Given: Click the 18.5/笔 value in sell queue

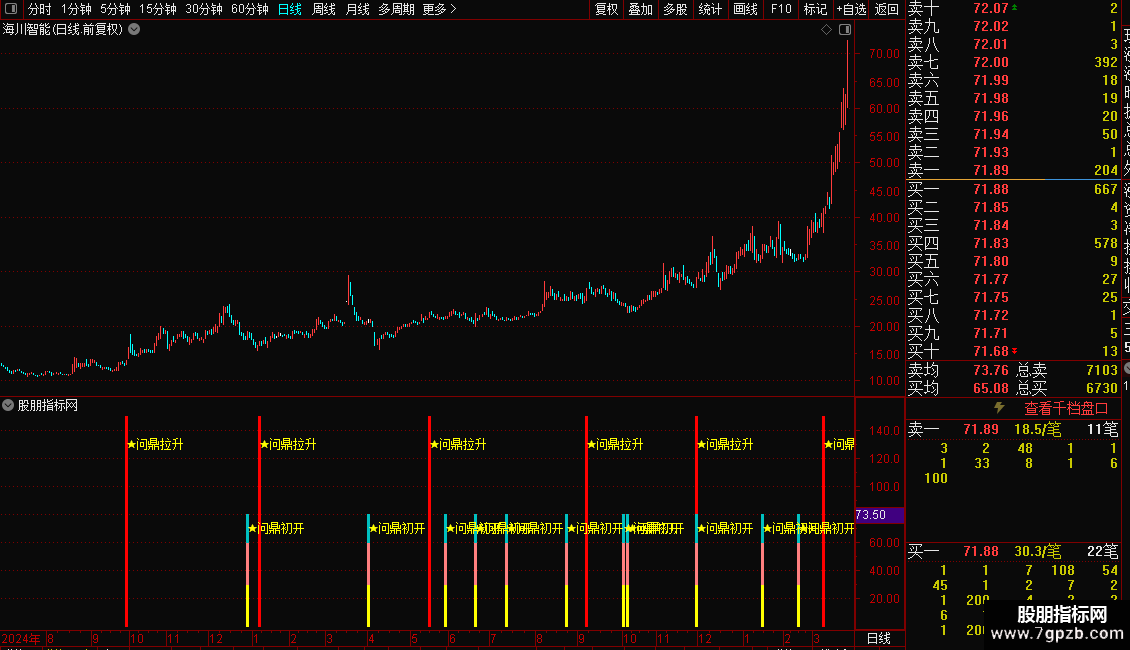Looking at the screenshot, I should pyautogui.click(x=1038, y=429).
